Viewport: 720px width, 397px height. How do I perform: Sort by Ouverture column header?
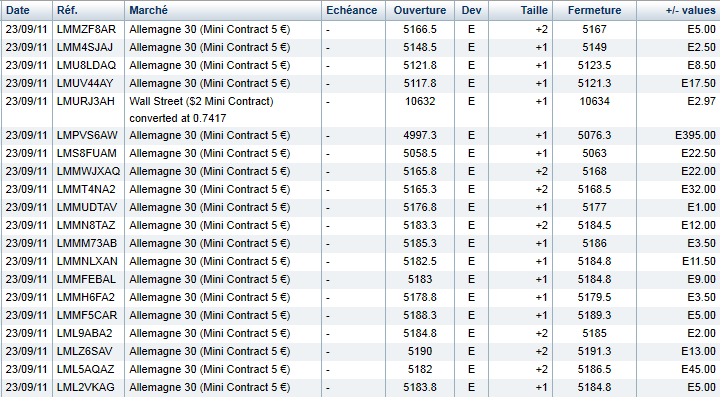coord(420,11)
